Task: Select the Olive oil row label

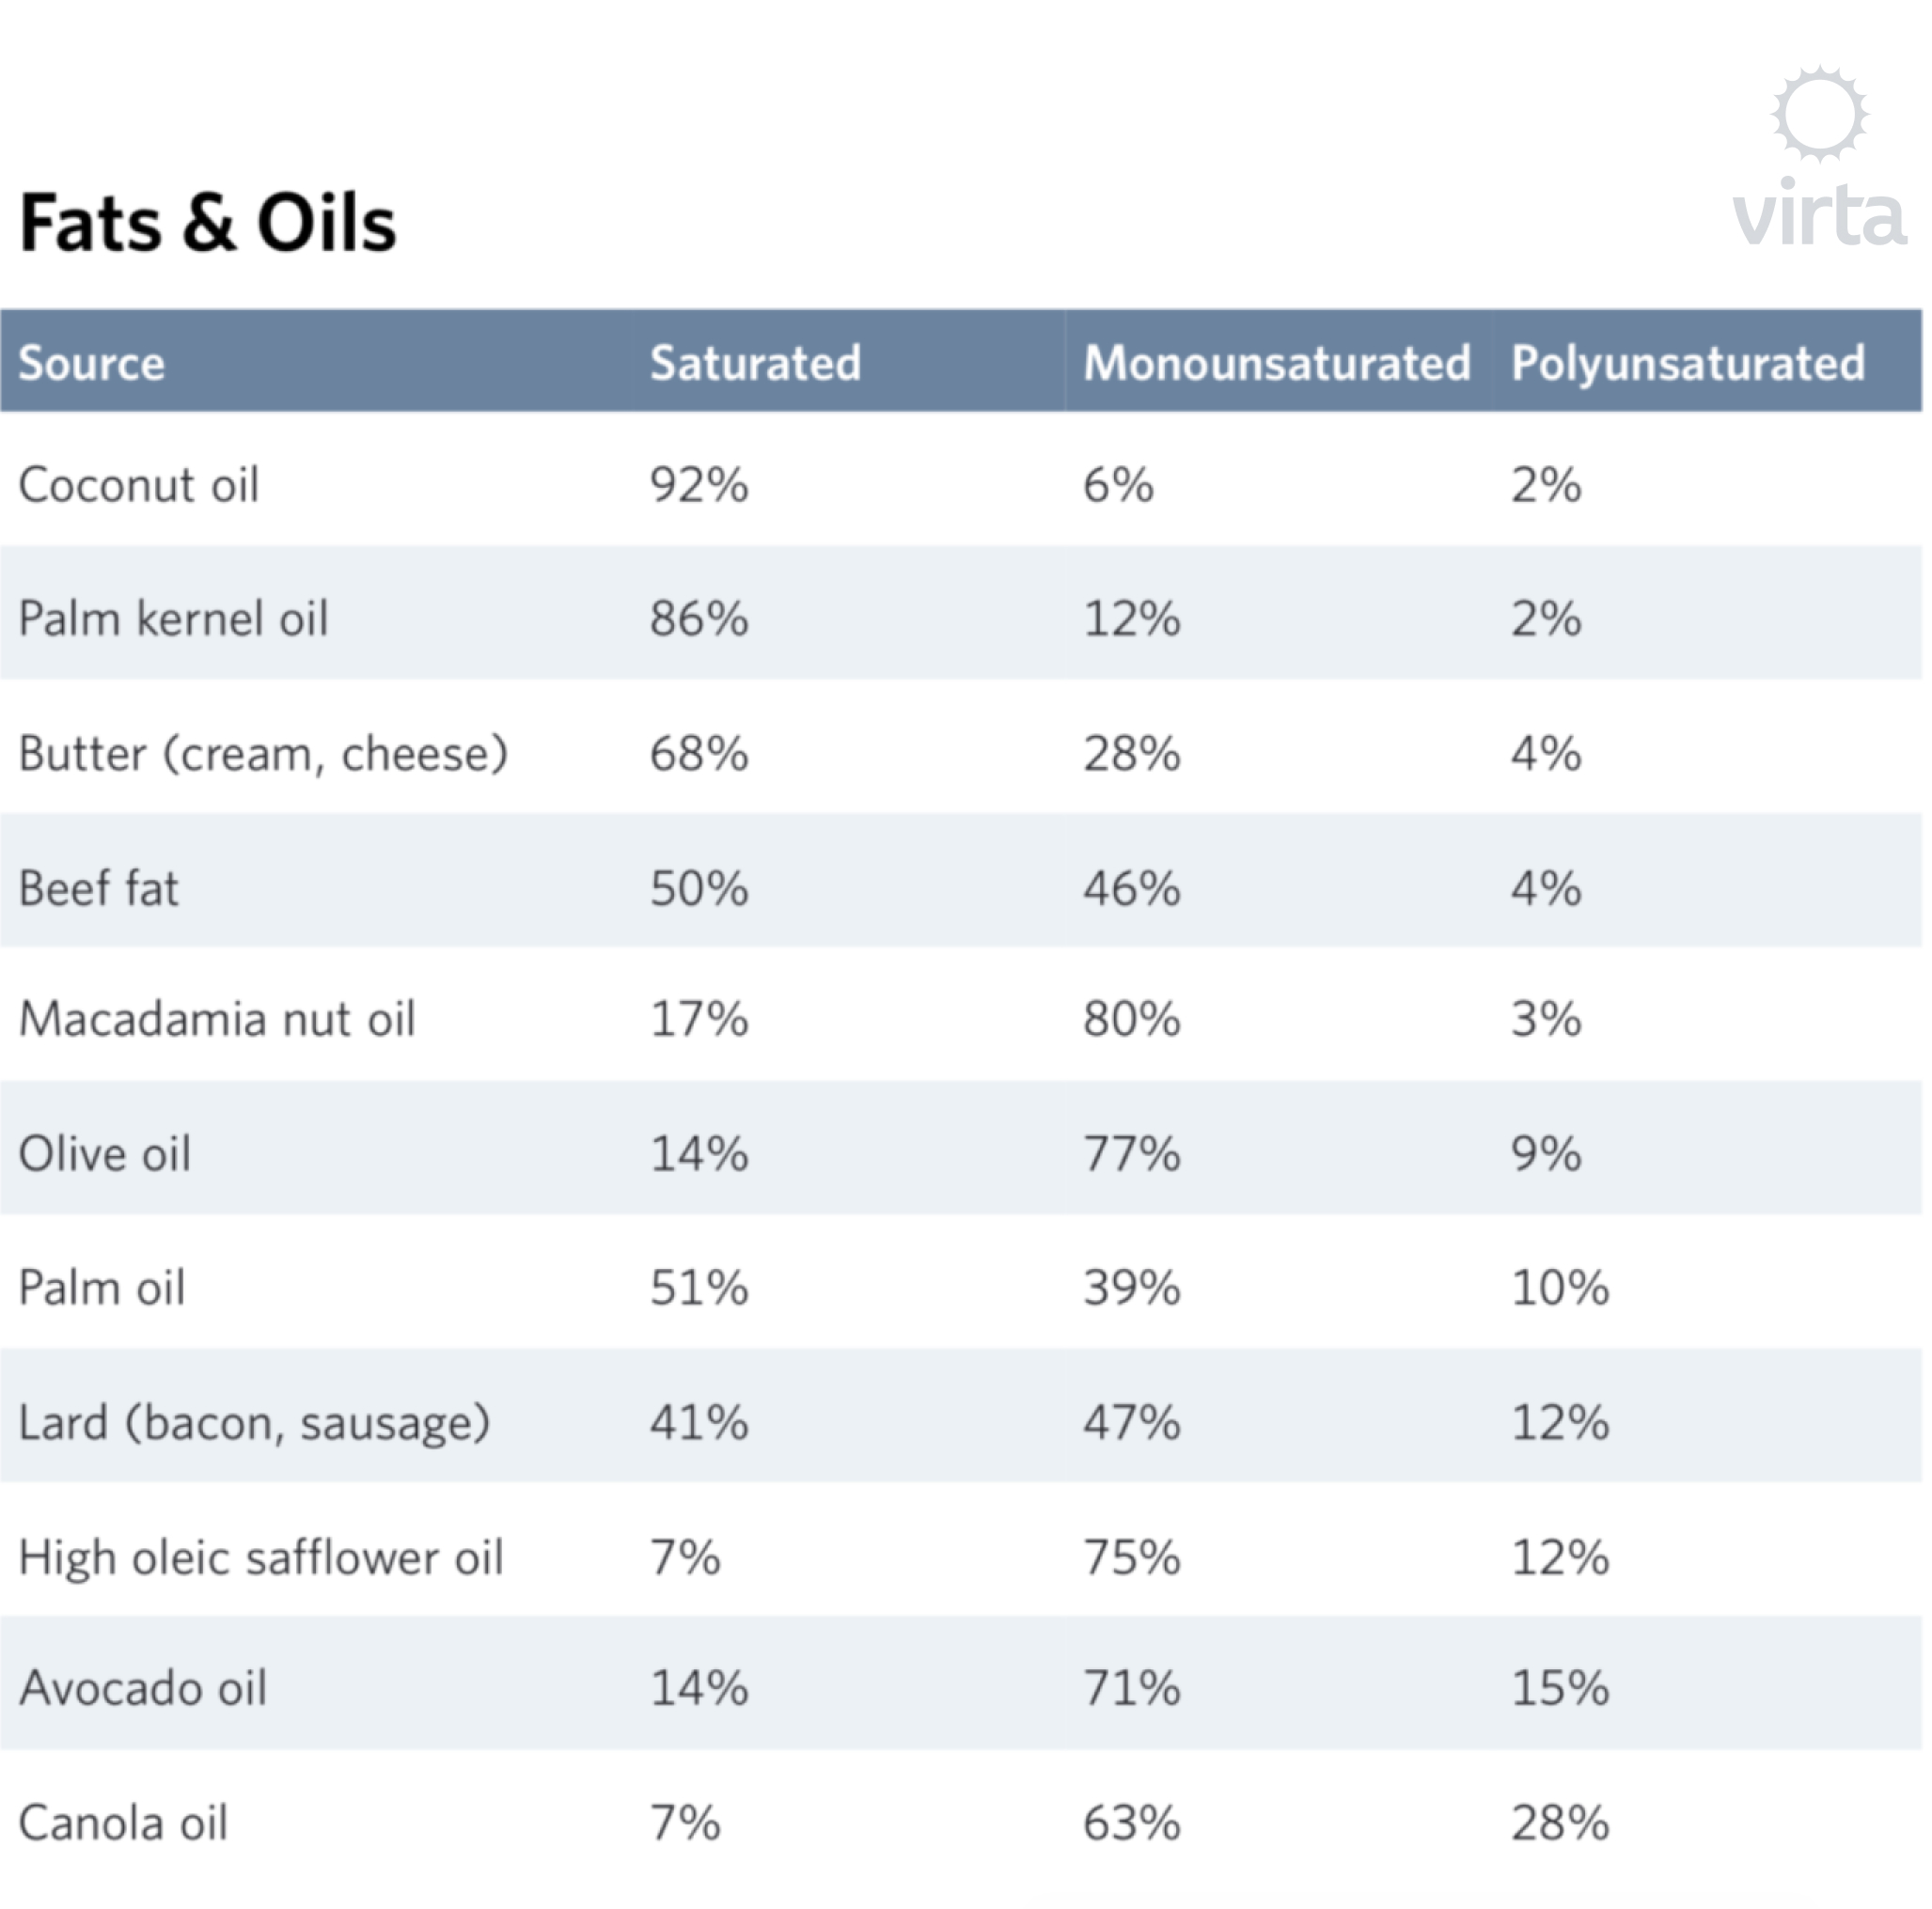Action: coord(105,1153)
